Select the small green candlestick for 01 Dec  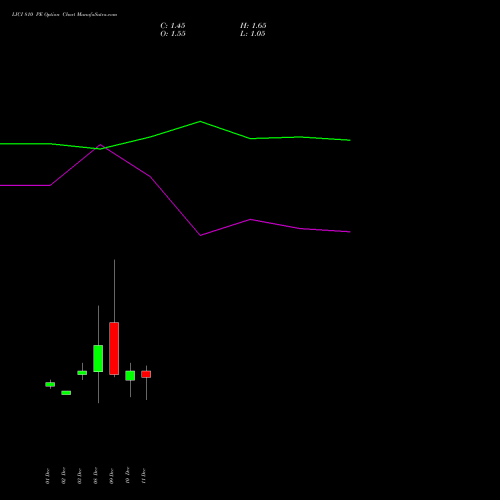(x=50, y=384)
